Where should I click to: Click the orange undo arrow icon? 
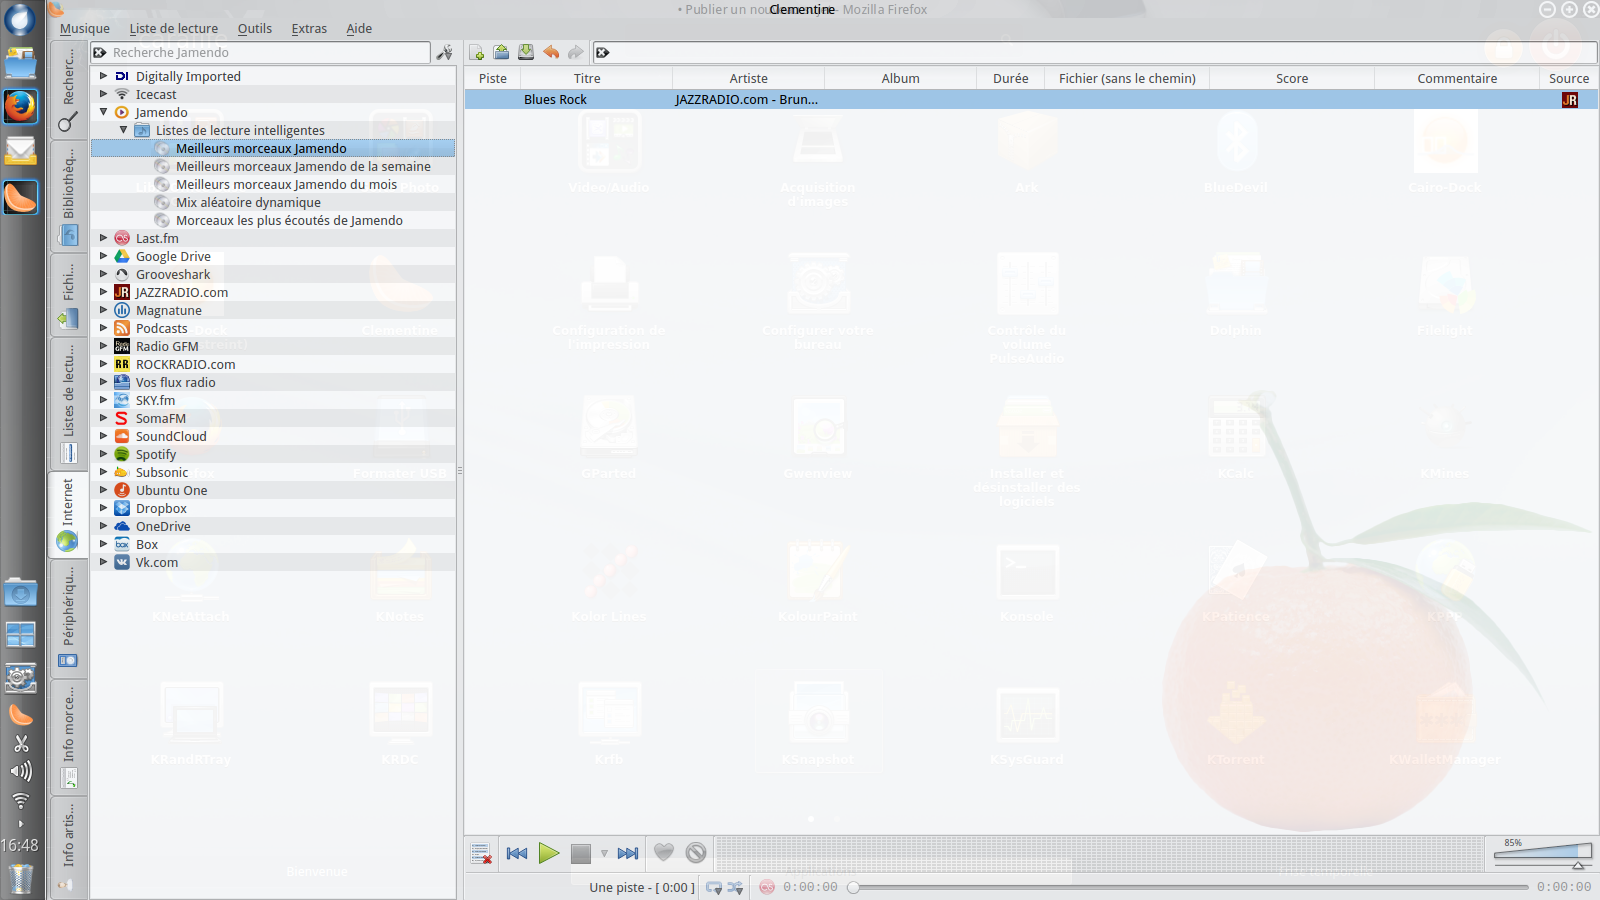[551, 53]
